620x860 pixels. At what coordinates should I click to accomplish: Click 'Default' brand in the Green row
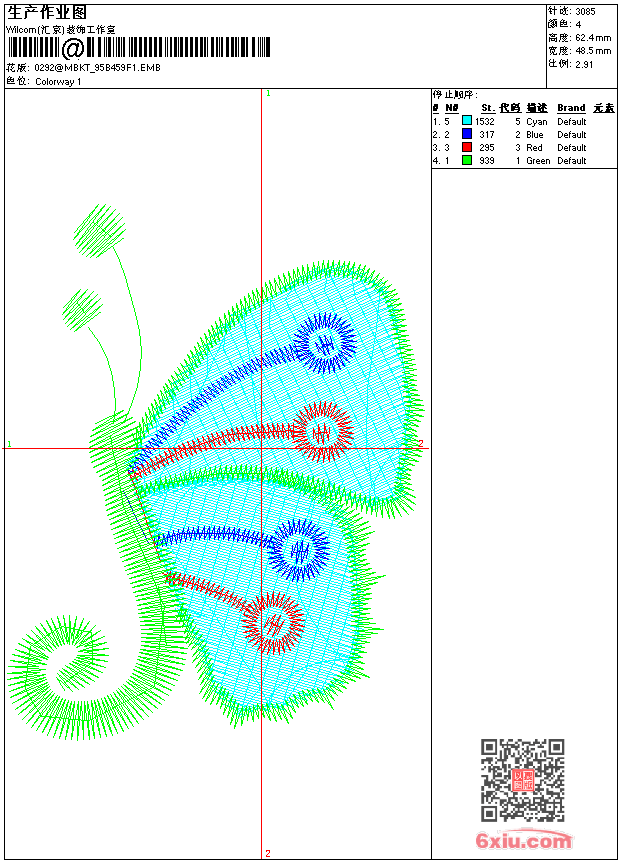(x=572, y=161)
